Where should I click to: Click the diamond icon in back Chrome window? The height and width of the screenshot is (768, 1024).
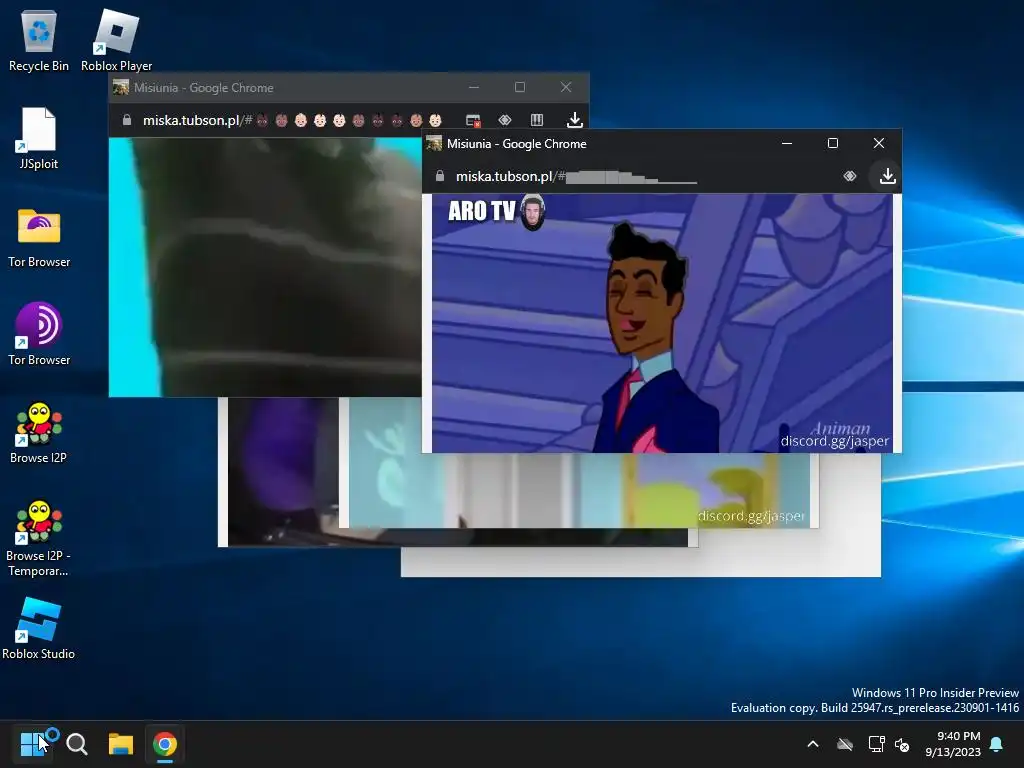tap(505, 120)
